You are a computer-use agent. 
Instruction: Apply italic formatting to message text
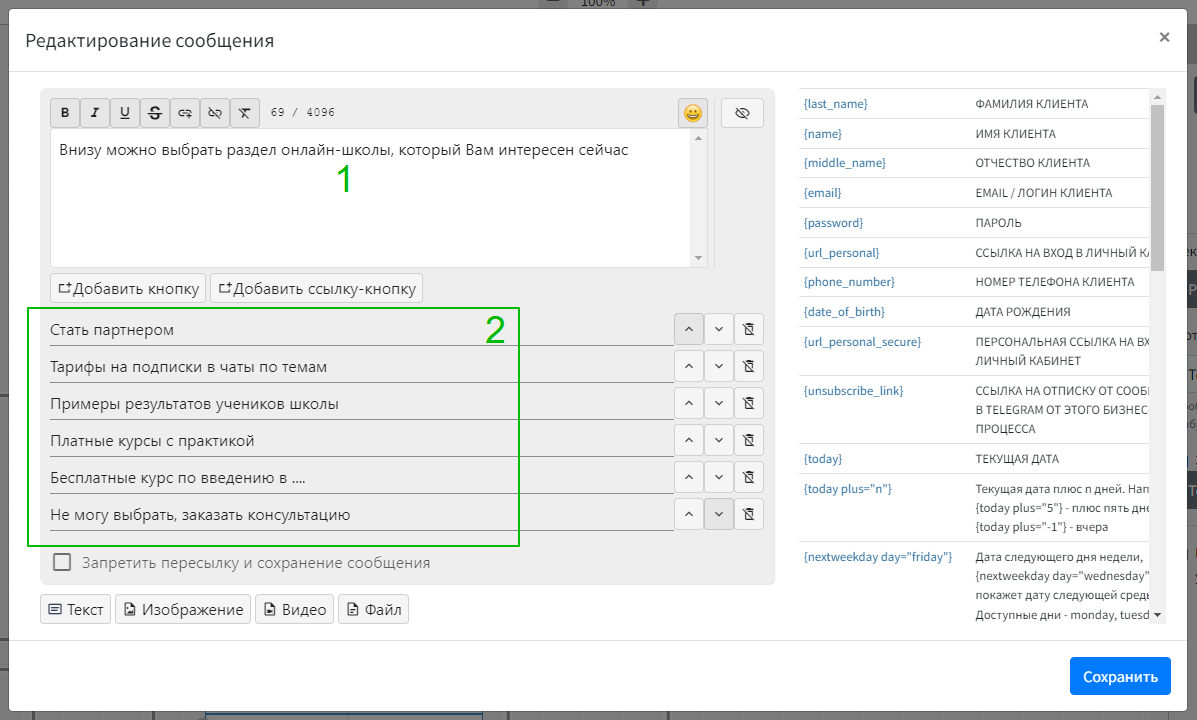(95, 113)
